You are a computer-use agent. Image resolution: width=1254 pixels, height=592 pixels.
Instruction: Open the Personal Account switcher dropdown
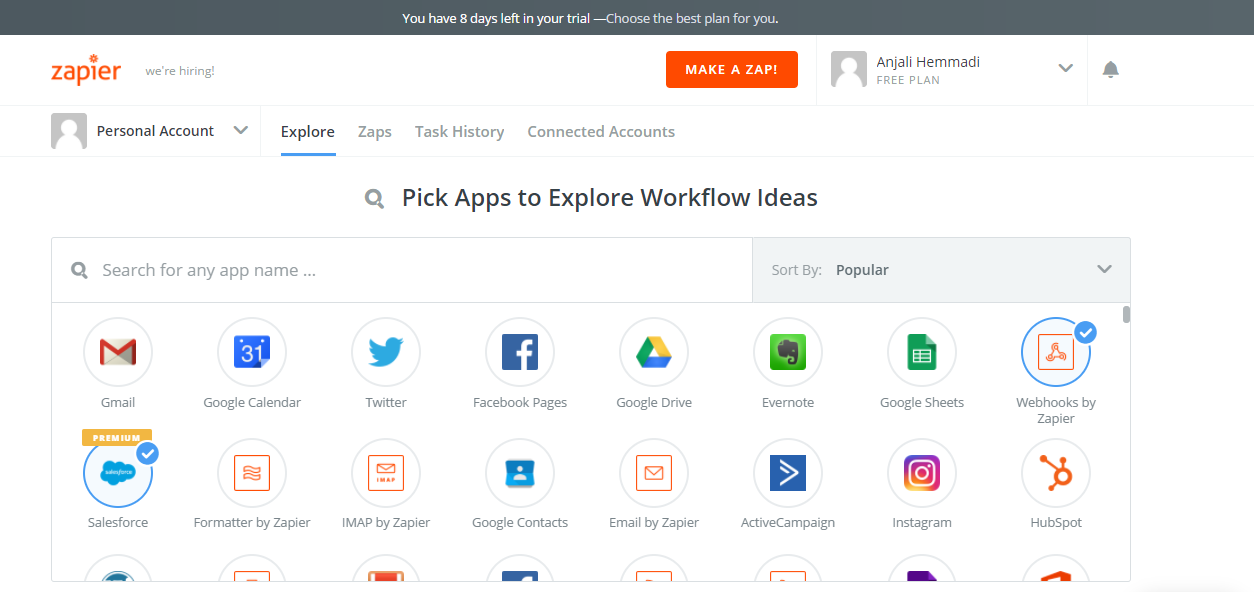pos(150,131)
